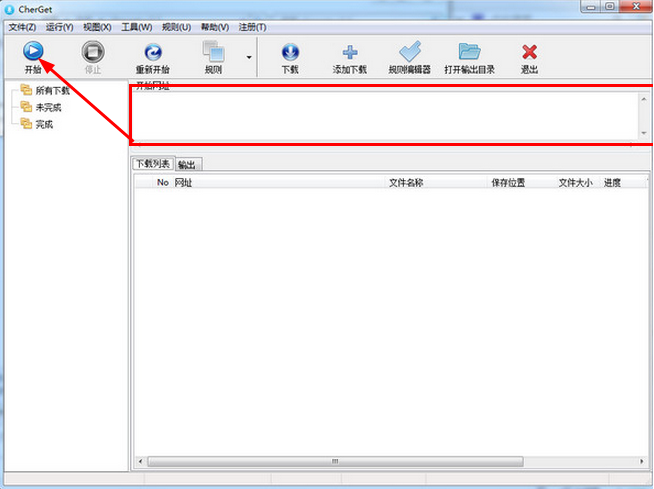Viewport: 654px width, 489px height.
Task: Click the No column header
Action: tap(163, 182)
